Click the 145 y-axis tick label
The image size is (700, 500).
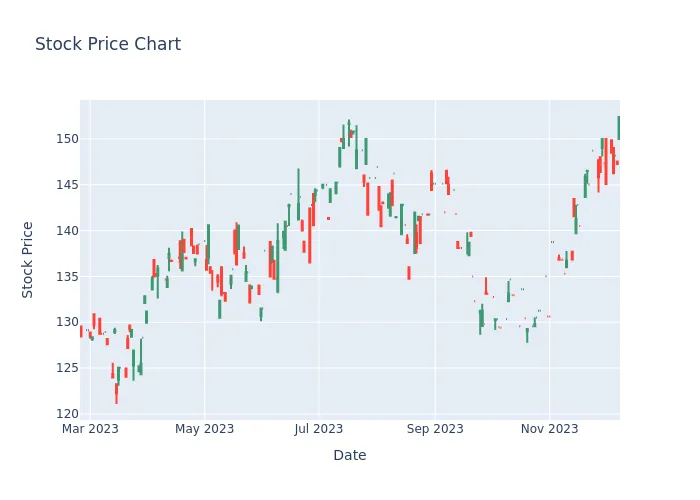coord(67,185)
